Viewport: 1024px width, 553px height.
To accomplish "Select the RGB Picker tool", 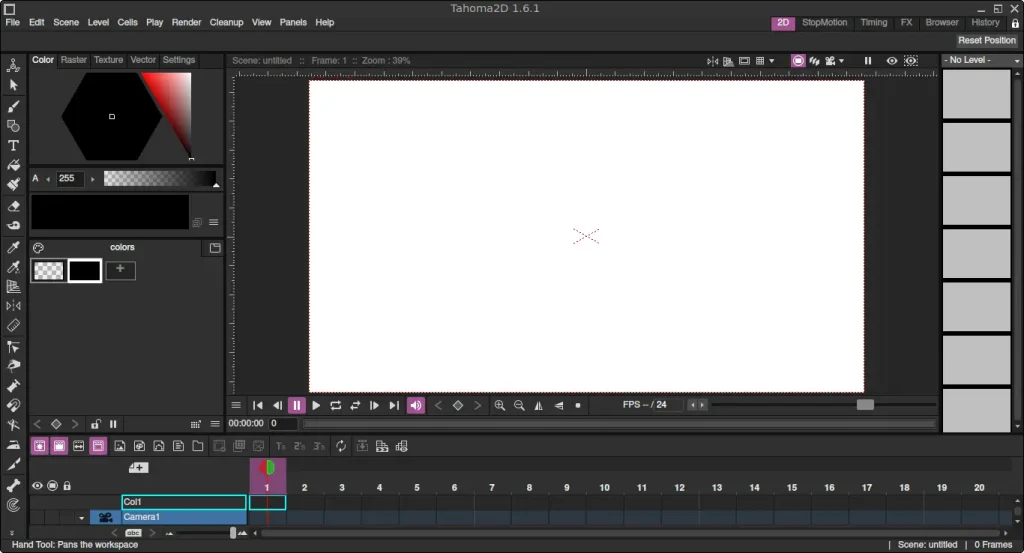I will [x=13, y=266].
